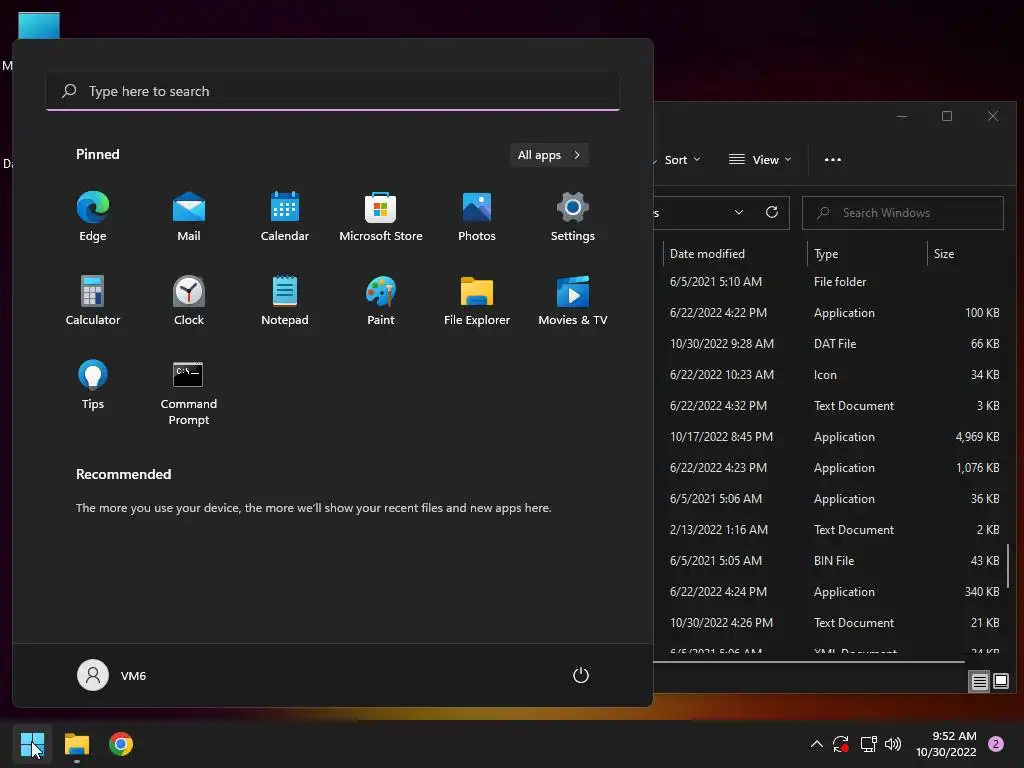The image size is (1024, 768).
Task: Click the vertical scrollbar in File Explorer
Action: click(x=1009, y=566)
